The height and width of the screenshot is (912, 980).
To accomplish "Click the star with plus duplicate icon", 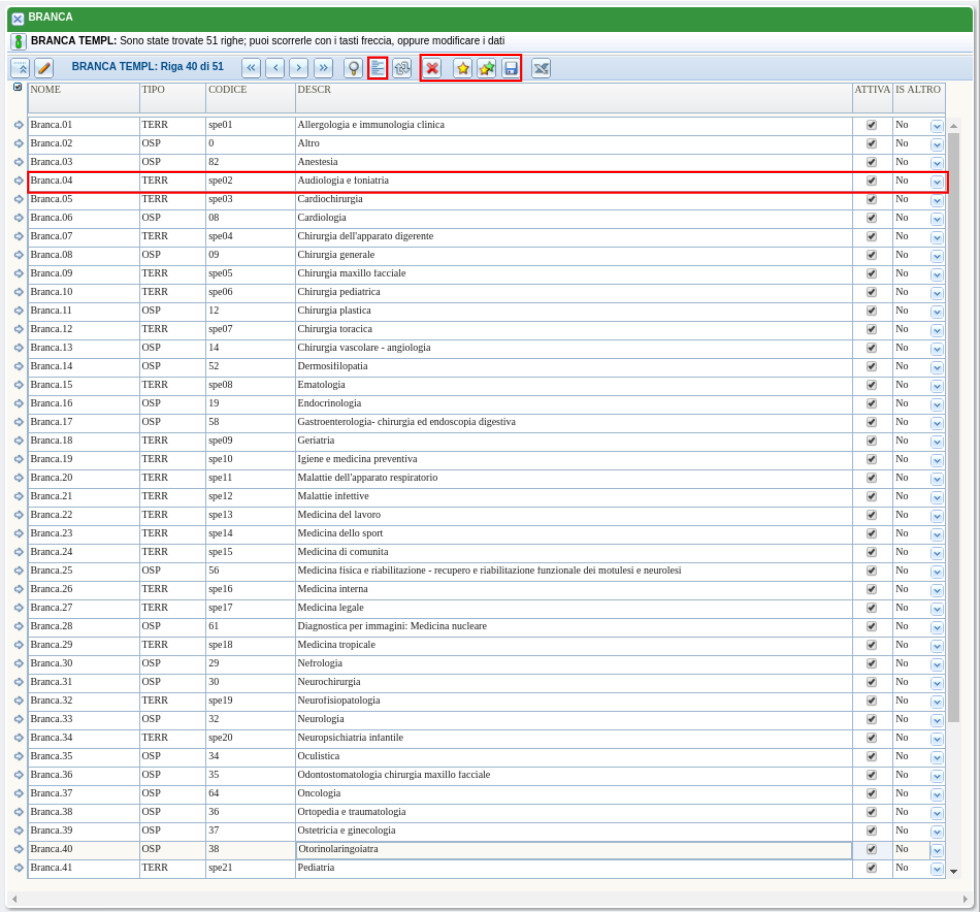I will click(487, 68).
